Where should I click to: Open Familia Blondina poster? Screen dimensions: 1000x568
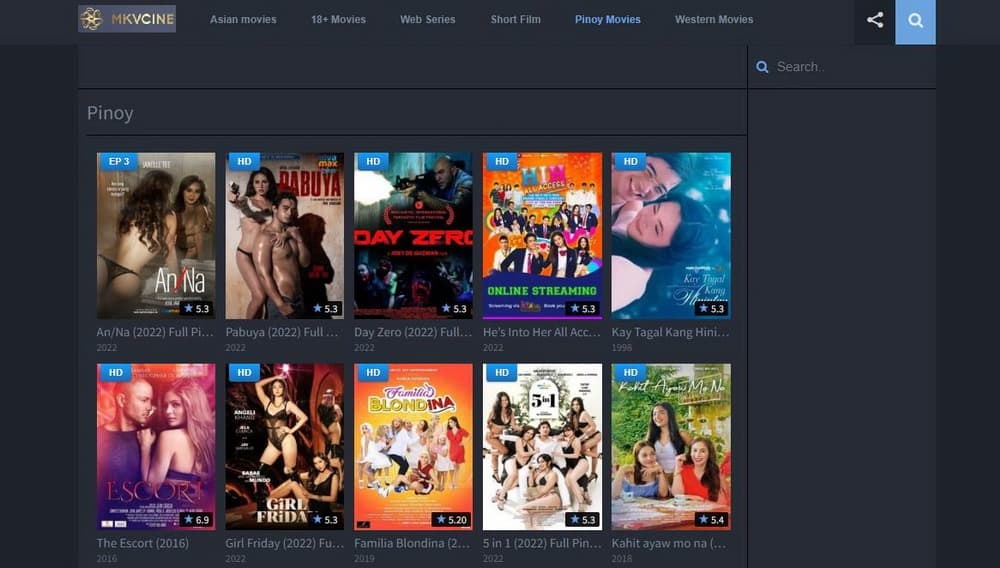[x=413, y=447]
